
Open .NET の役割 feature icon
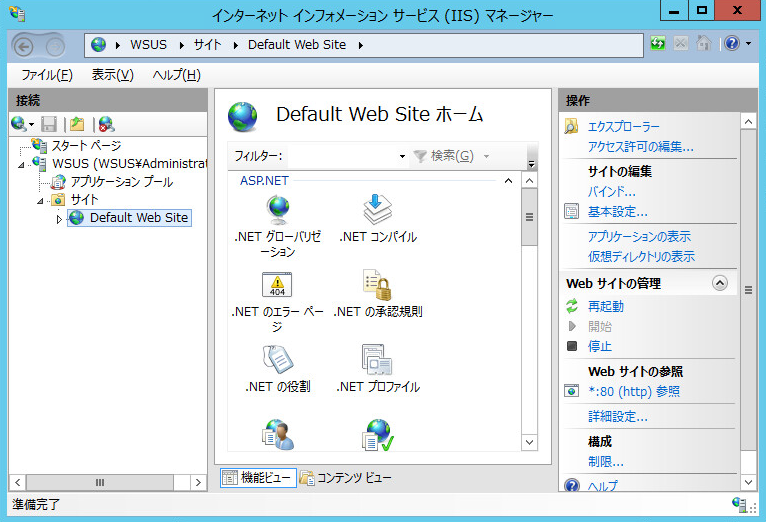(x=277, y=359)
